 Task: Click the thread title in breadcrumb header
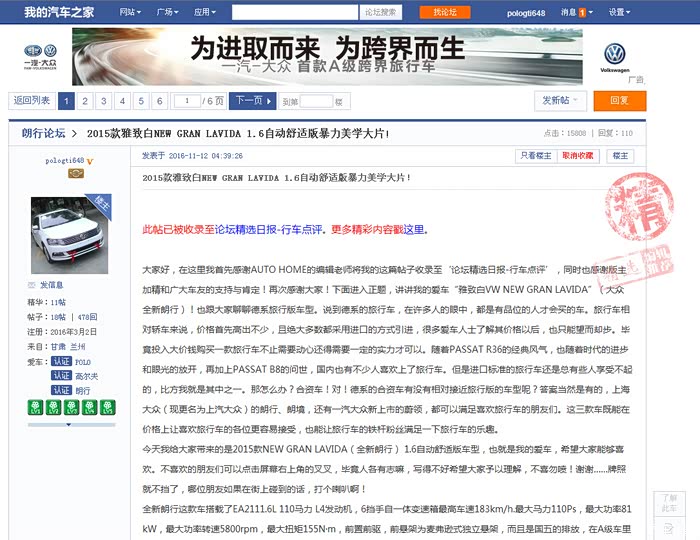click(x=238, y=133)
